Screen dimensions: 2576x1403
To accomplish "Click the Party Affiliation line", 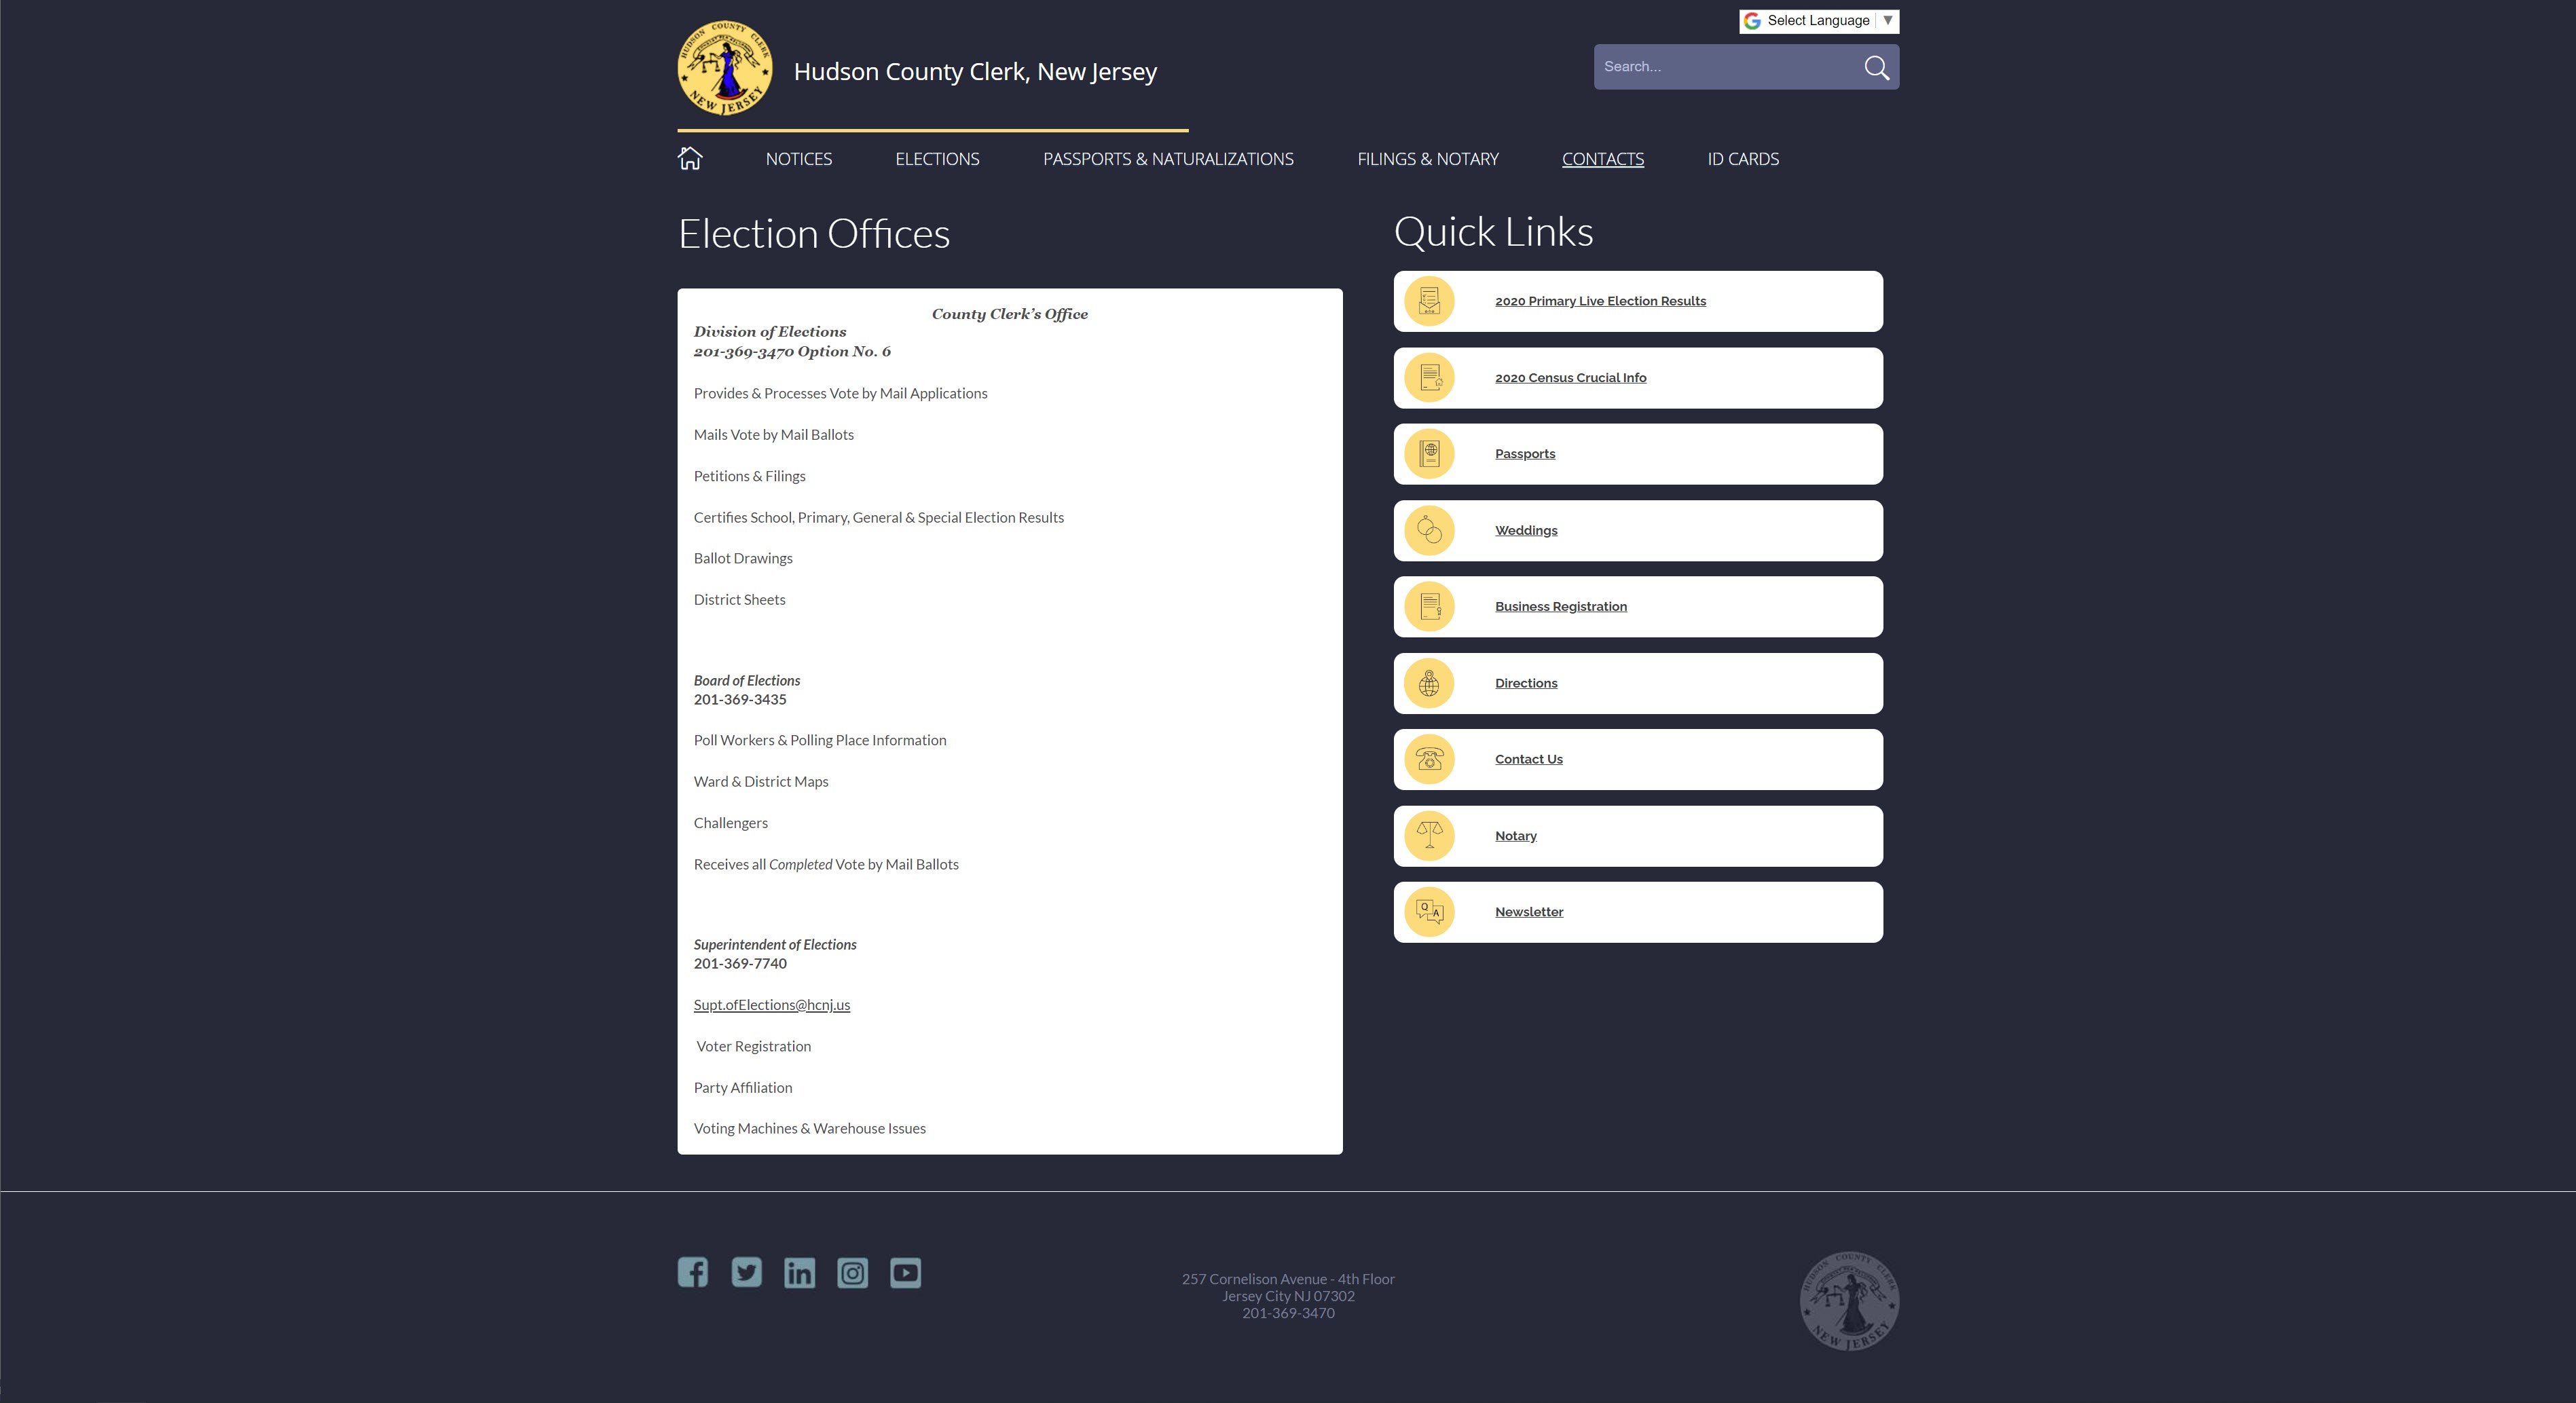I will 743,1088.
